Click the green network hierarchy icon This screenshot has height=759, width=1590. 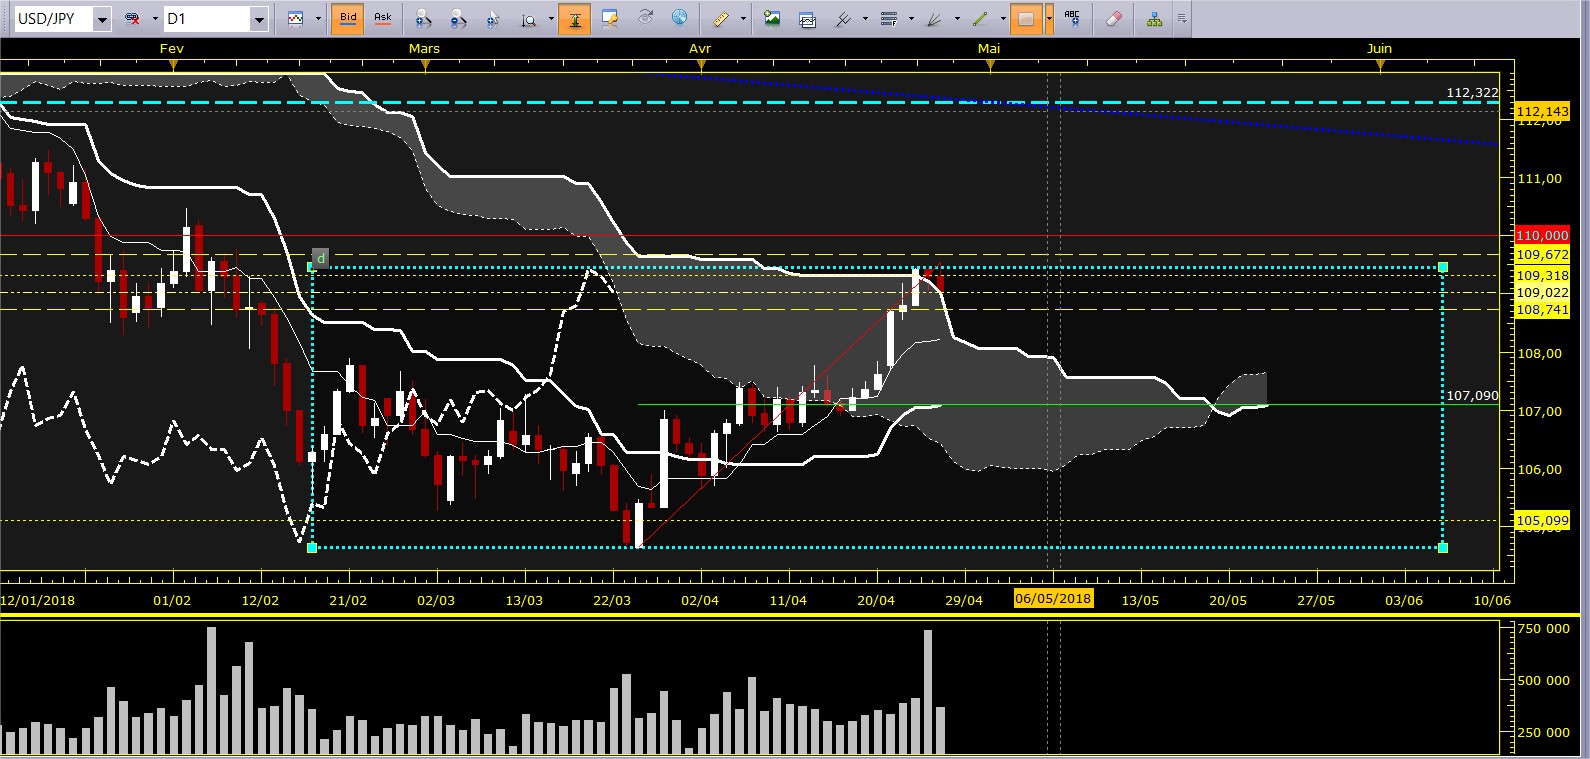(x=1154, y=19)
